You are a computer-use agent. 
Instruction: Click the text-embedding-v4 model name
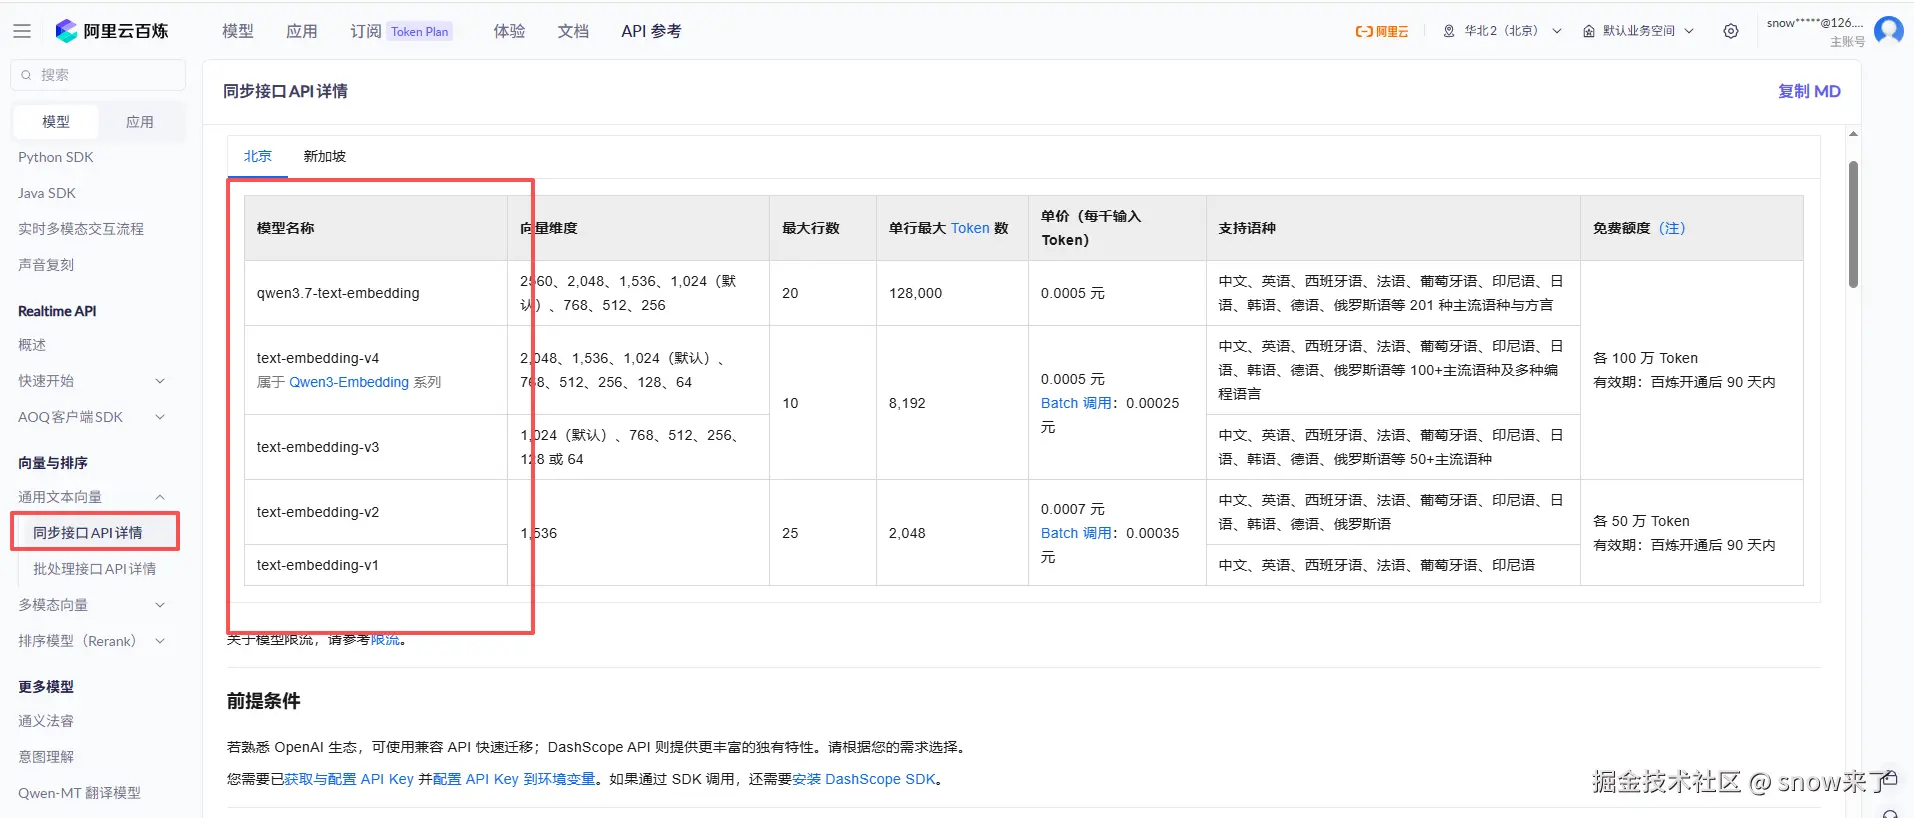tap(318, 358)
